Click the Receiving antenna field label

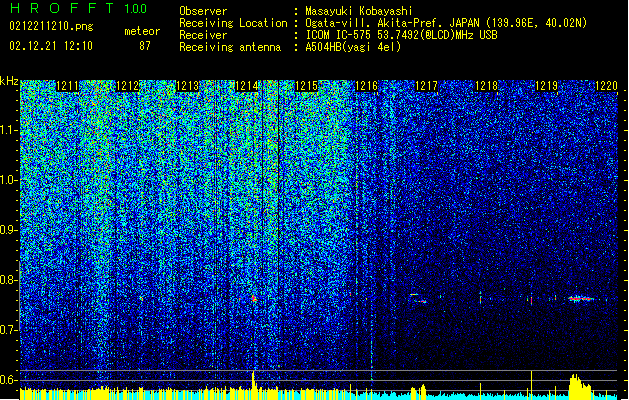coord(230,47)
